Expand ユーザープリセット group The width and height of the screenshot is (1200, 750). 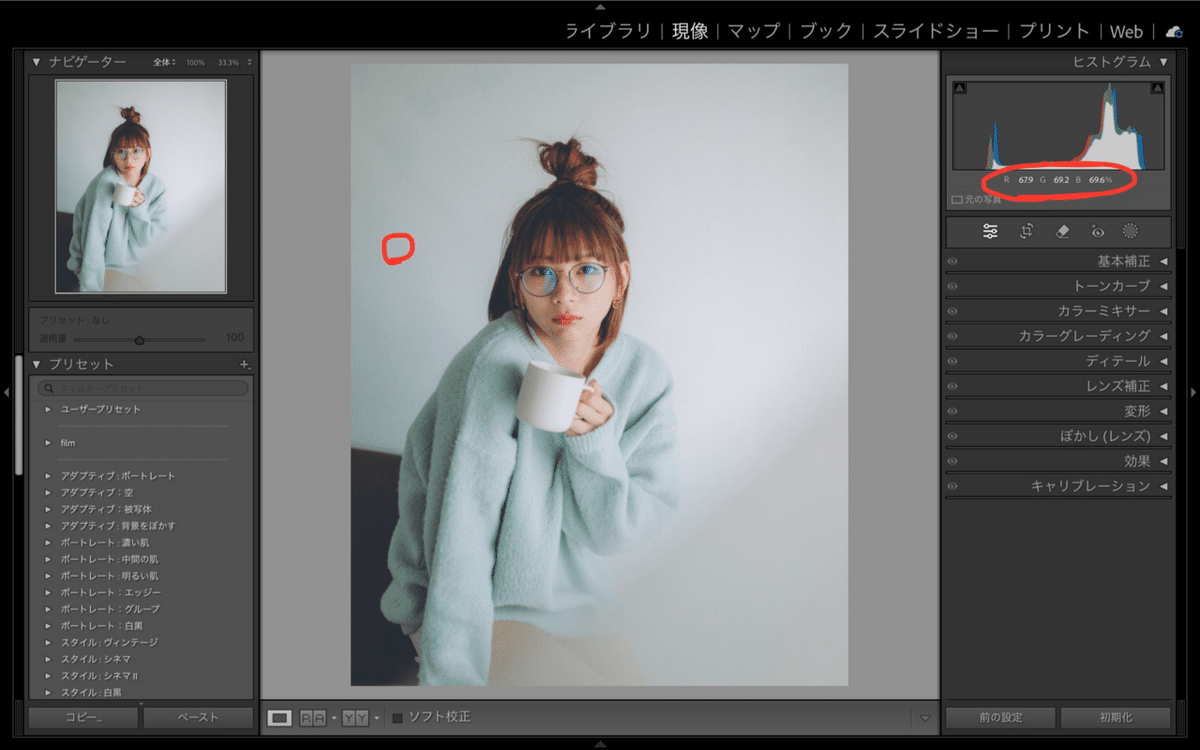click(x=47, y=410)
